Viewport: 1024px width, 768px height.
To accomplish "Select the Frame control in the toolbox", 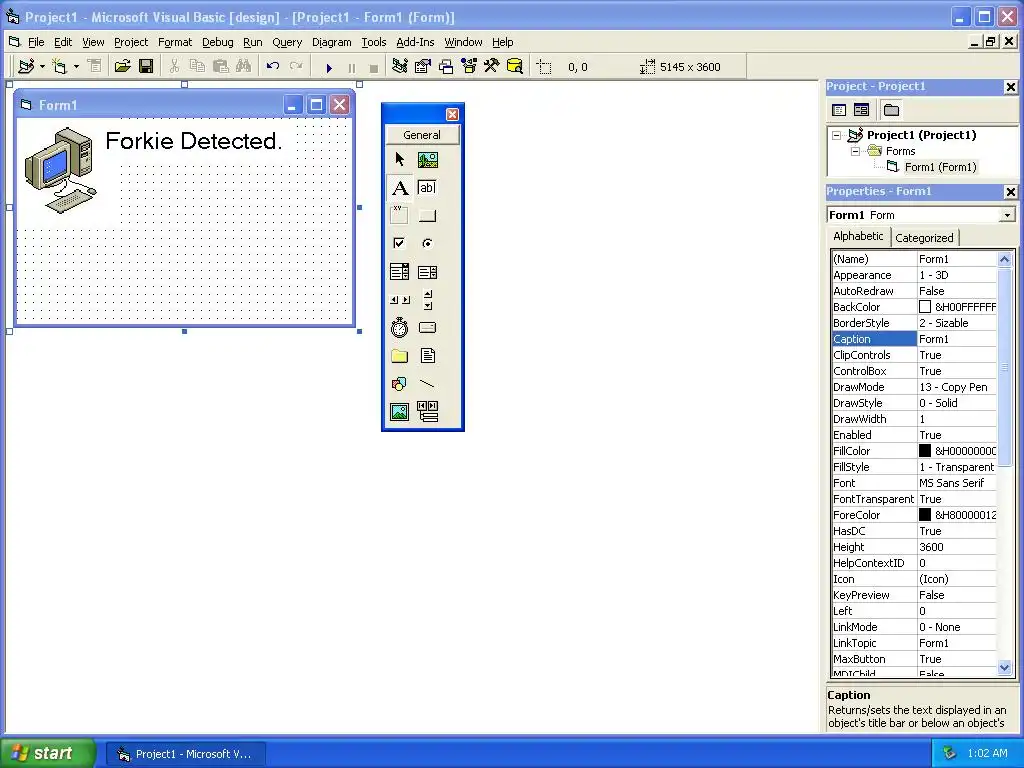I will point(400,216).
